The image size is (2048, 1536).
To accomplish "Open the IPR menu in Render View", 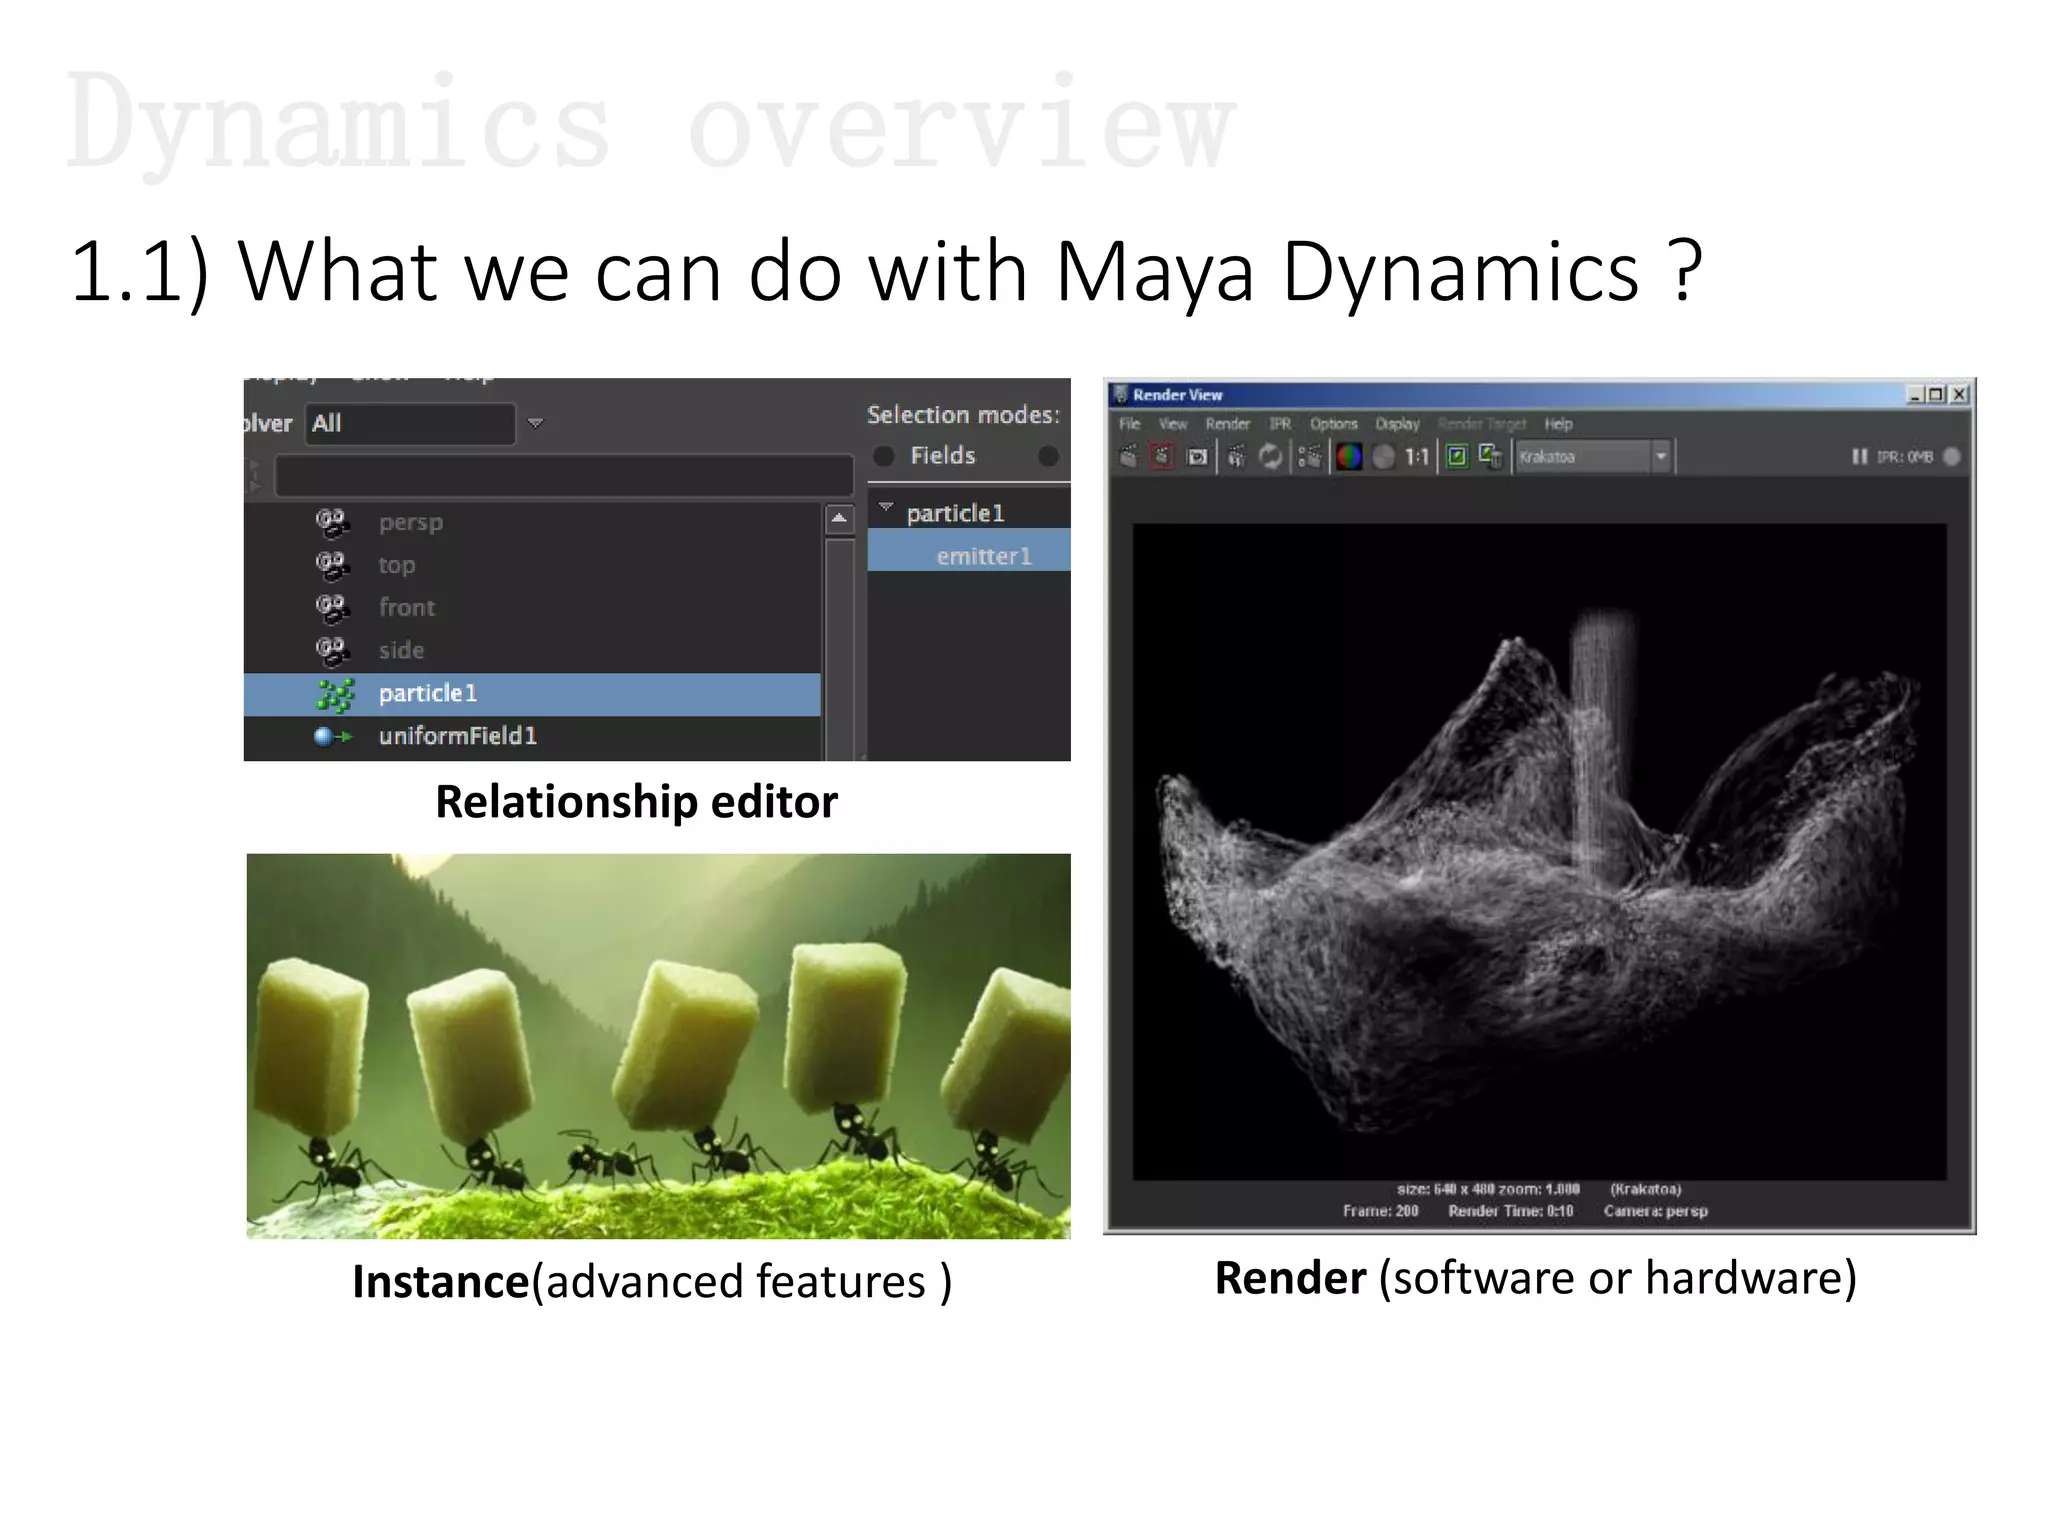I will [x=1280, y=424].
